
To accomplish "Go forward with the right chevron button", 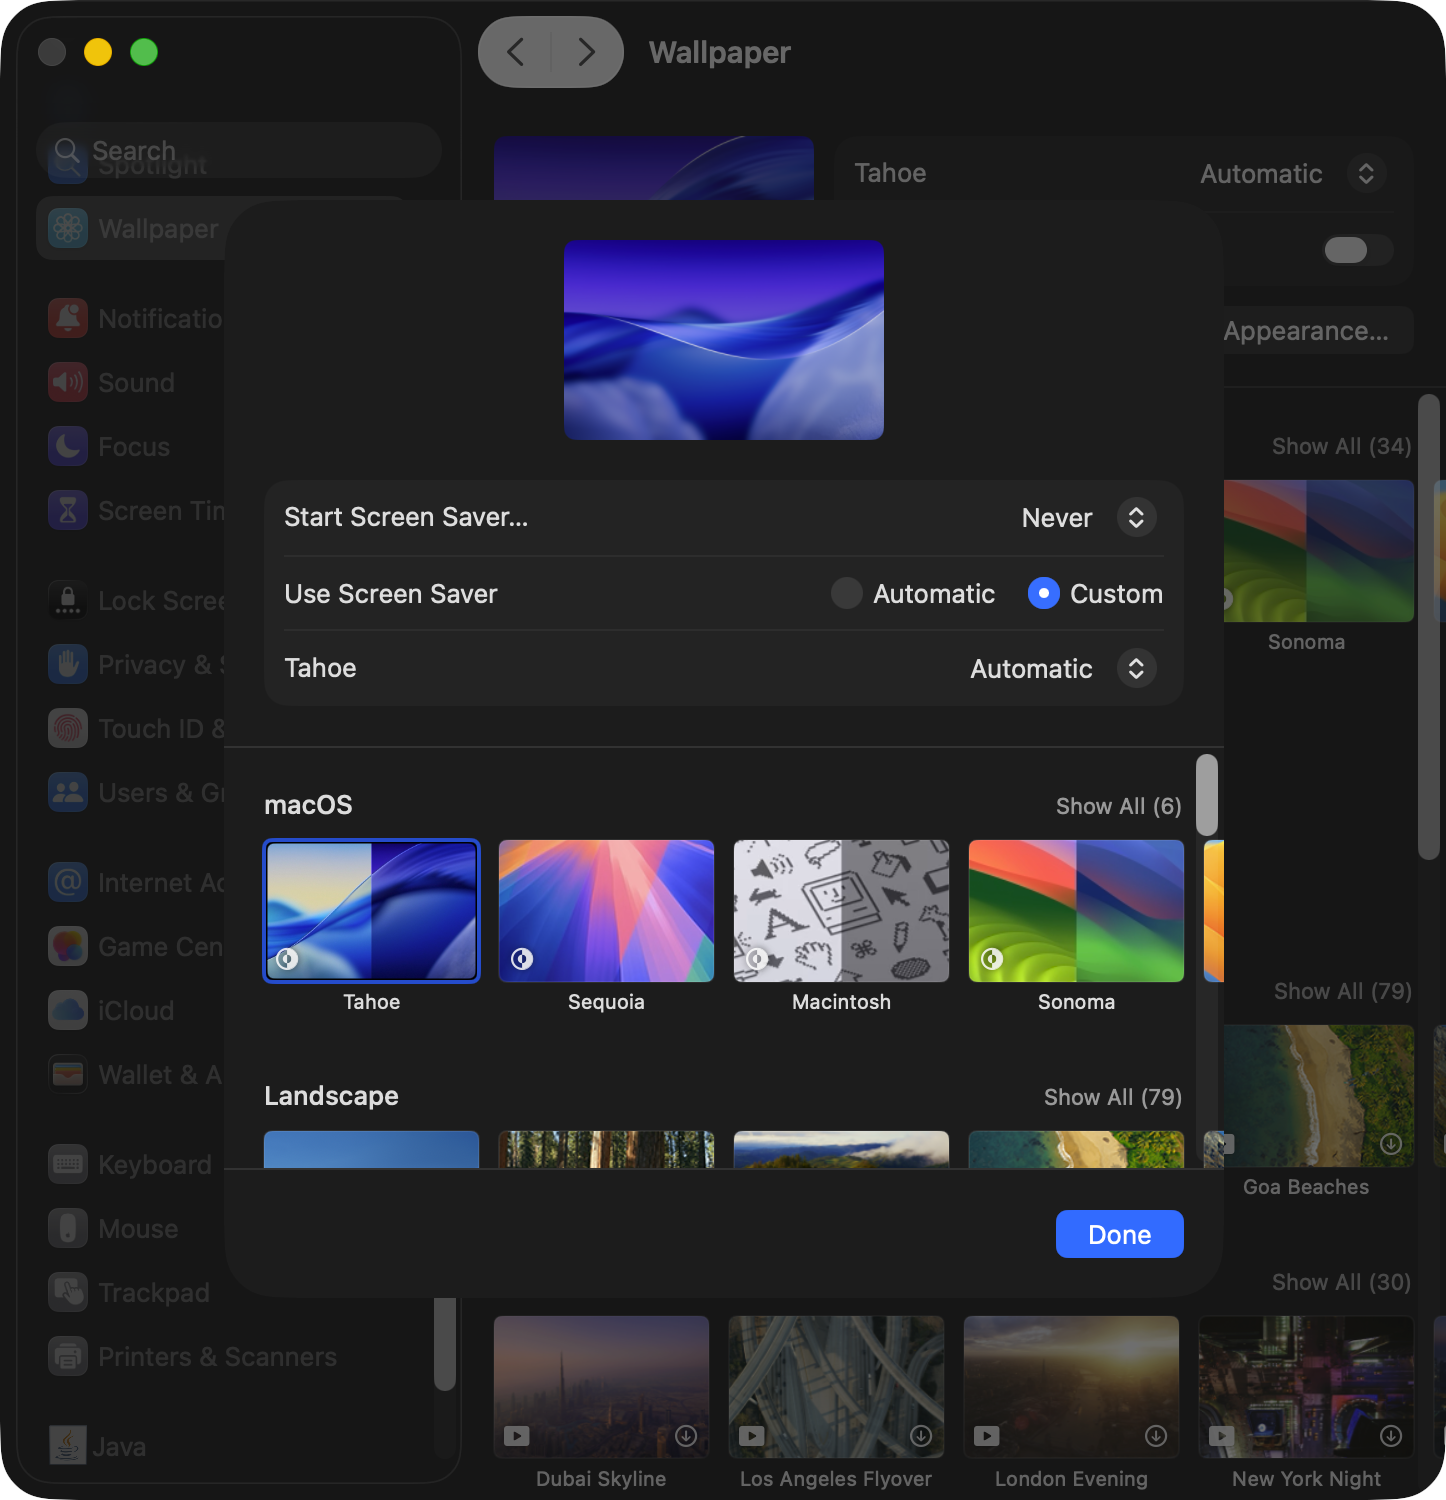I will (587, 52).
